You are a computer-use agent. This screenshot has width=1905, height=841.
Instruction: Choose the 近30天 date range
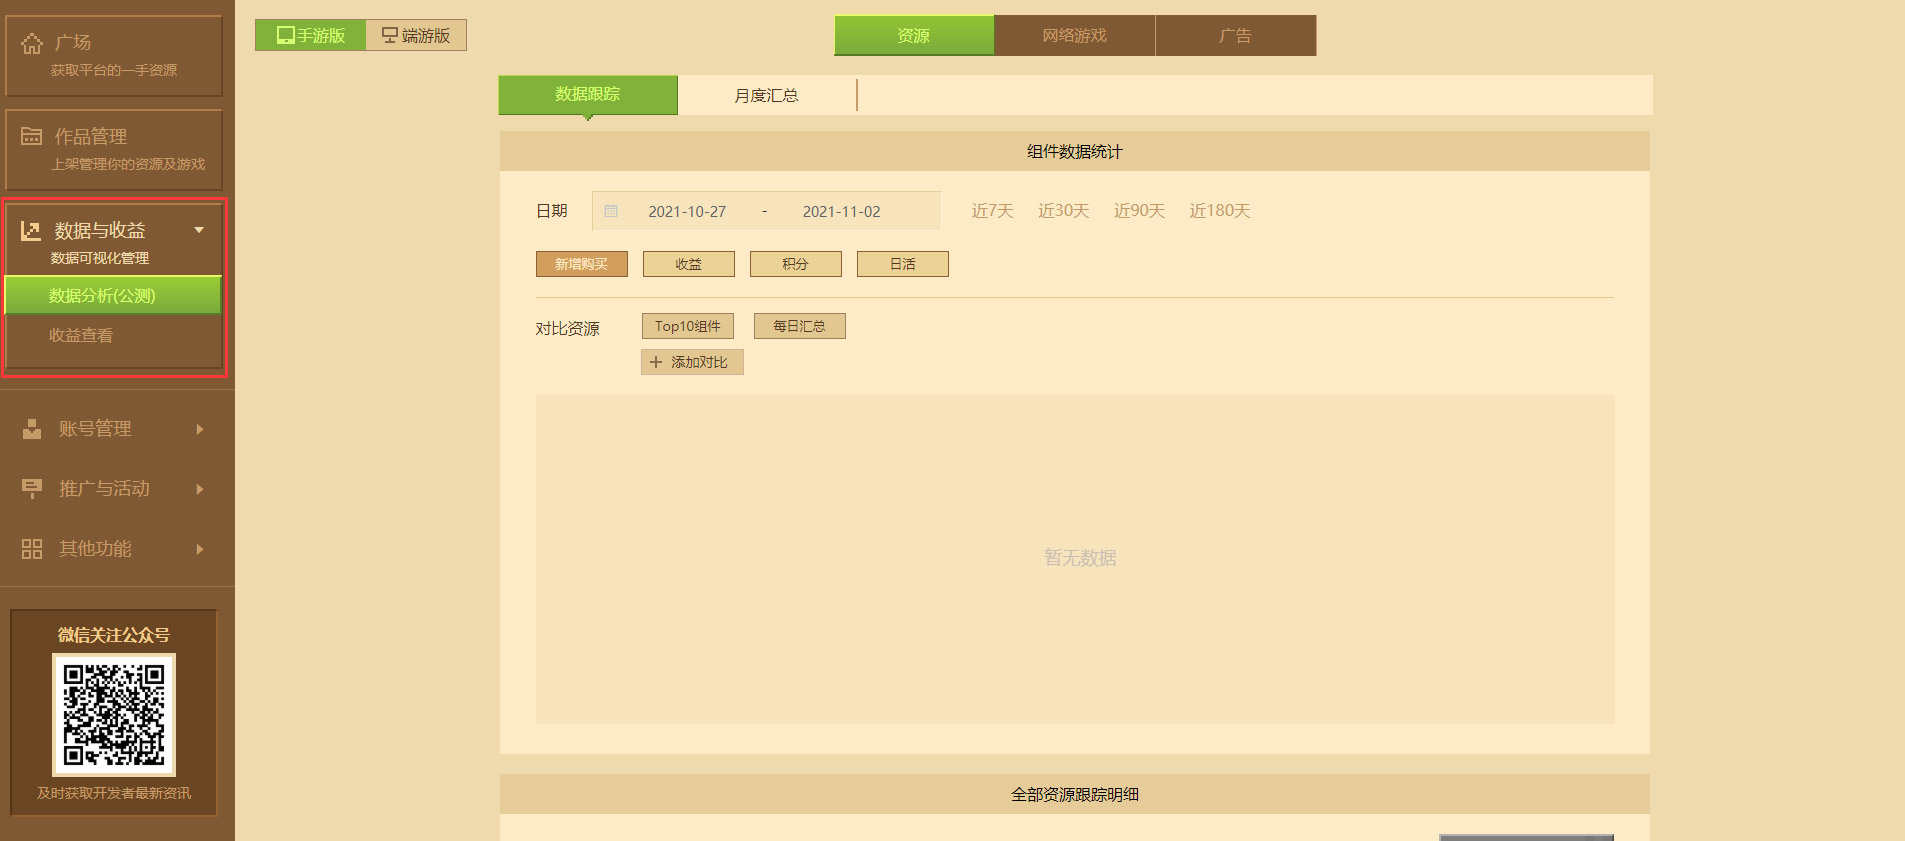1064,211
